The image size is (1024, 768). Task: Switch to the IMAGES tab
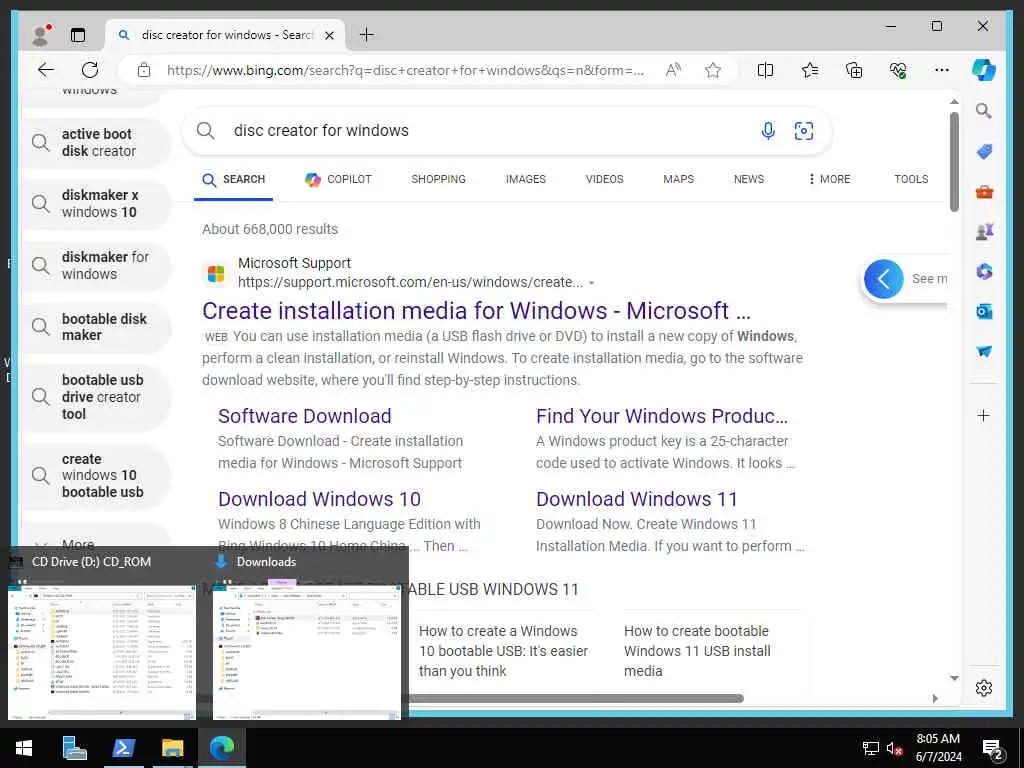click(x=525, y=180)
